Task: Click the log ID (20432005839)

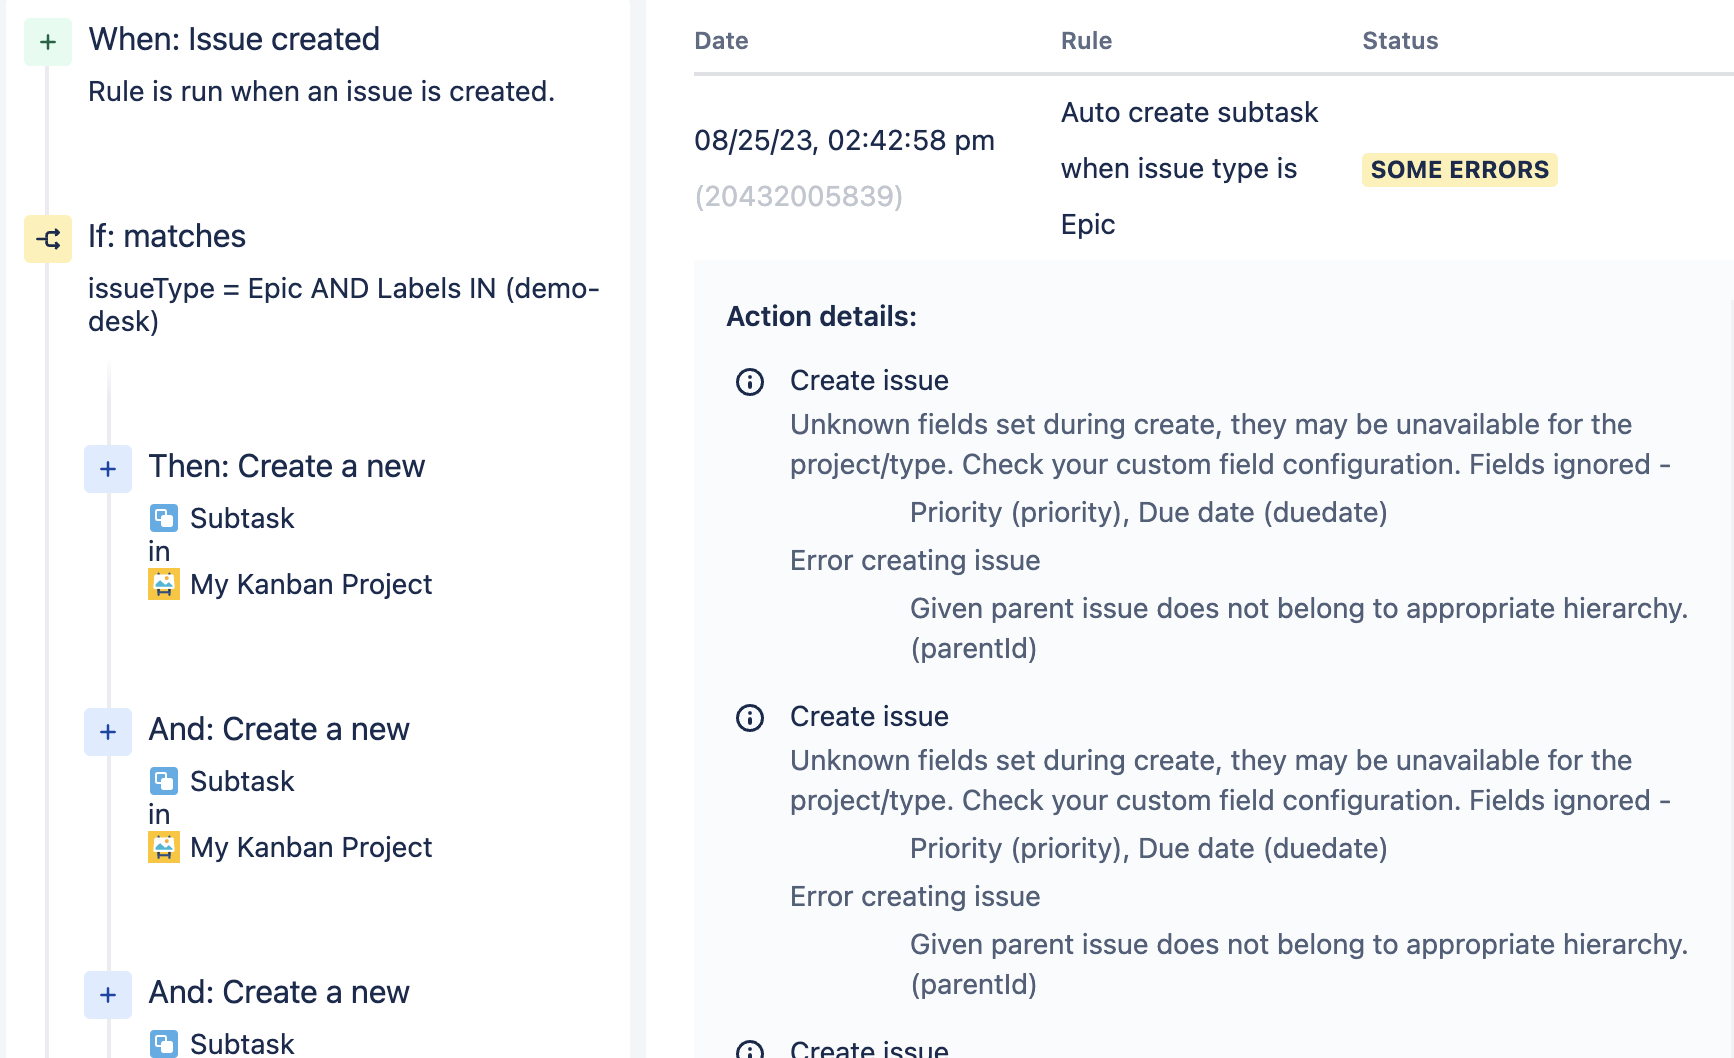Action: click(x=799, y=196)
